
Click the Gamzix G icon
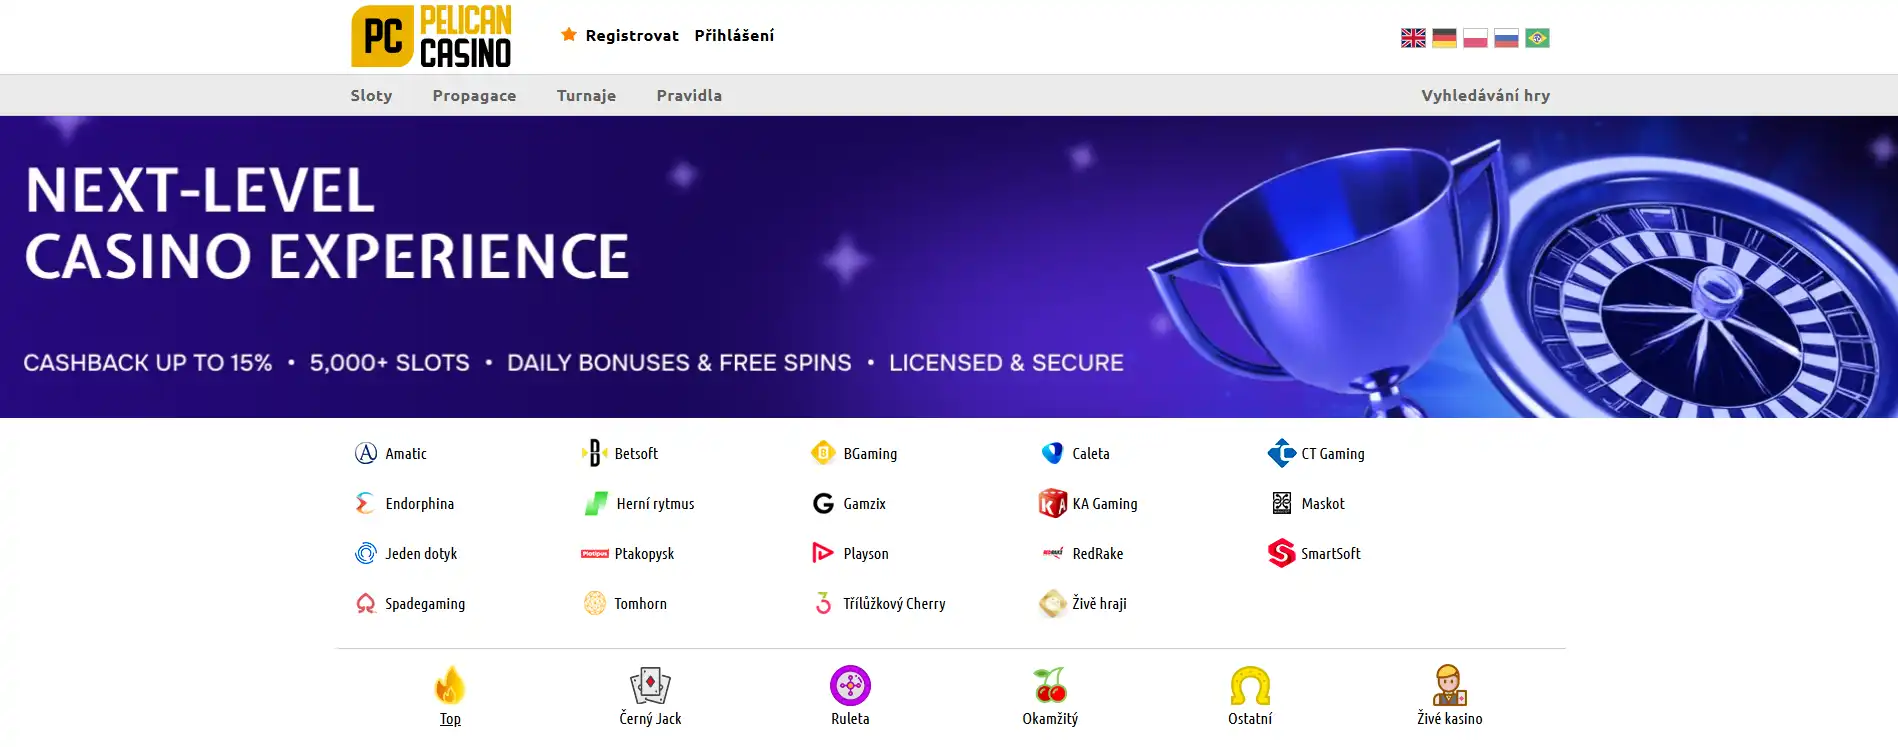click(x=823, y=503)
